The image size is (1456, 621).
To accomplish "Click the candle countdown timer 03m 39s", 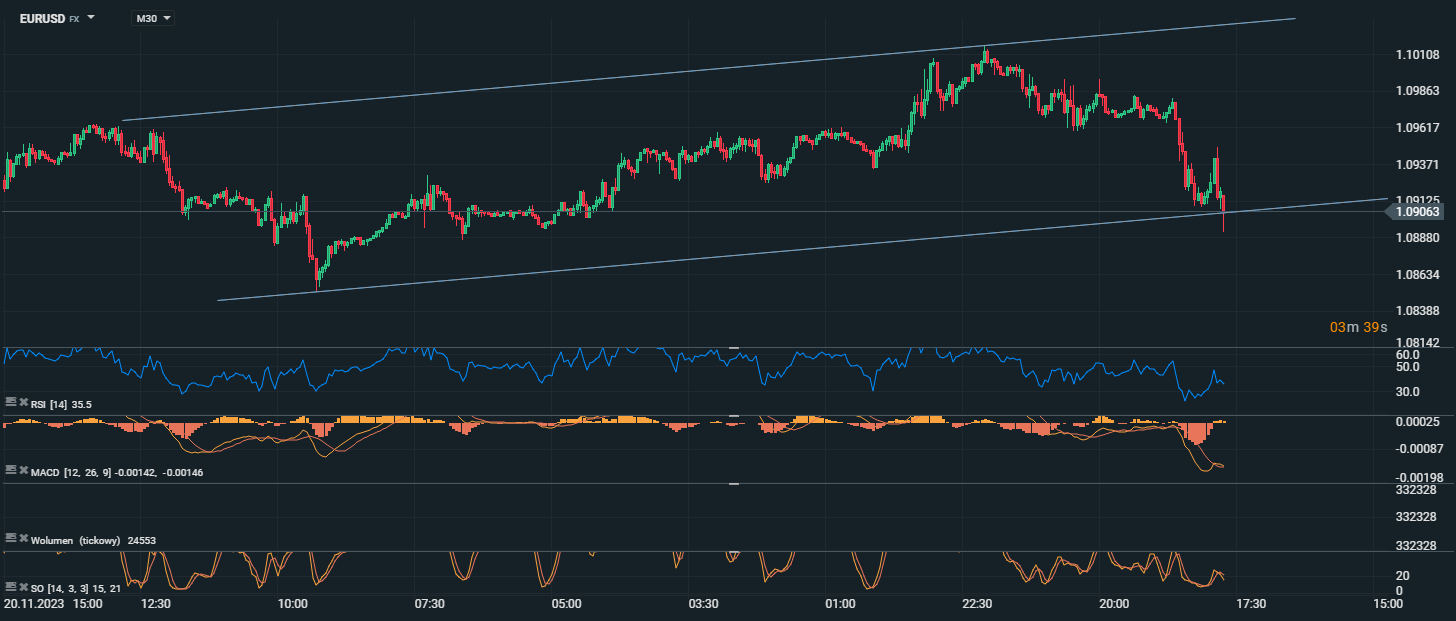I will coord(1358,328).
